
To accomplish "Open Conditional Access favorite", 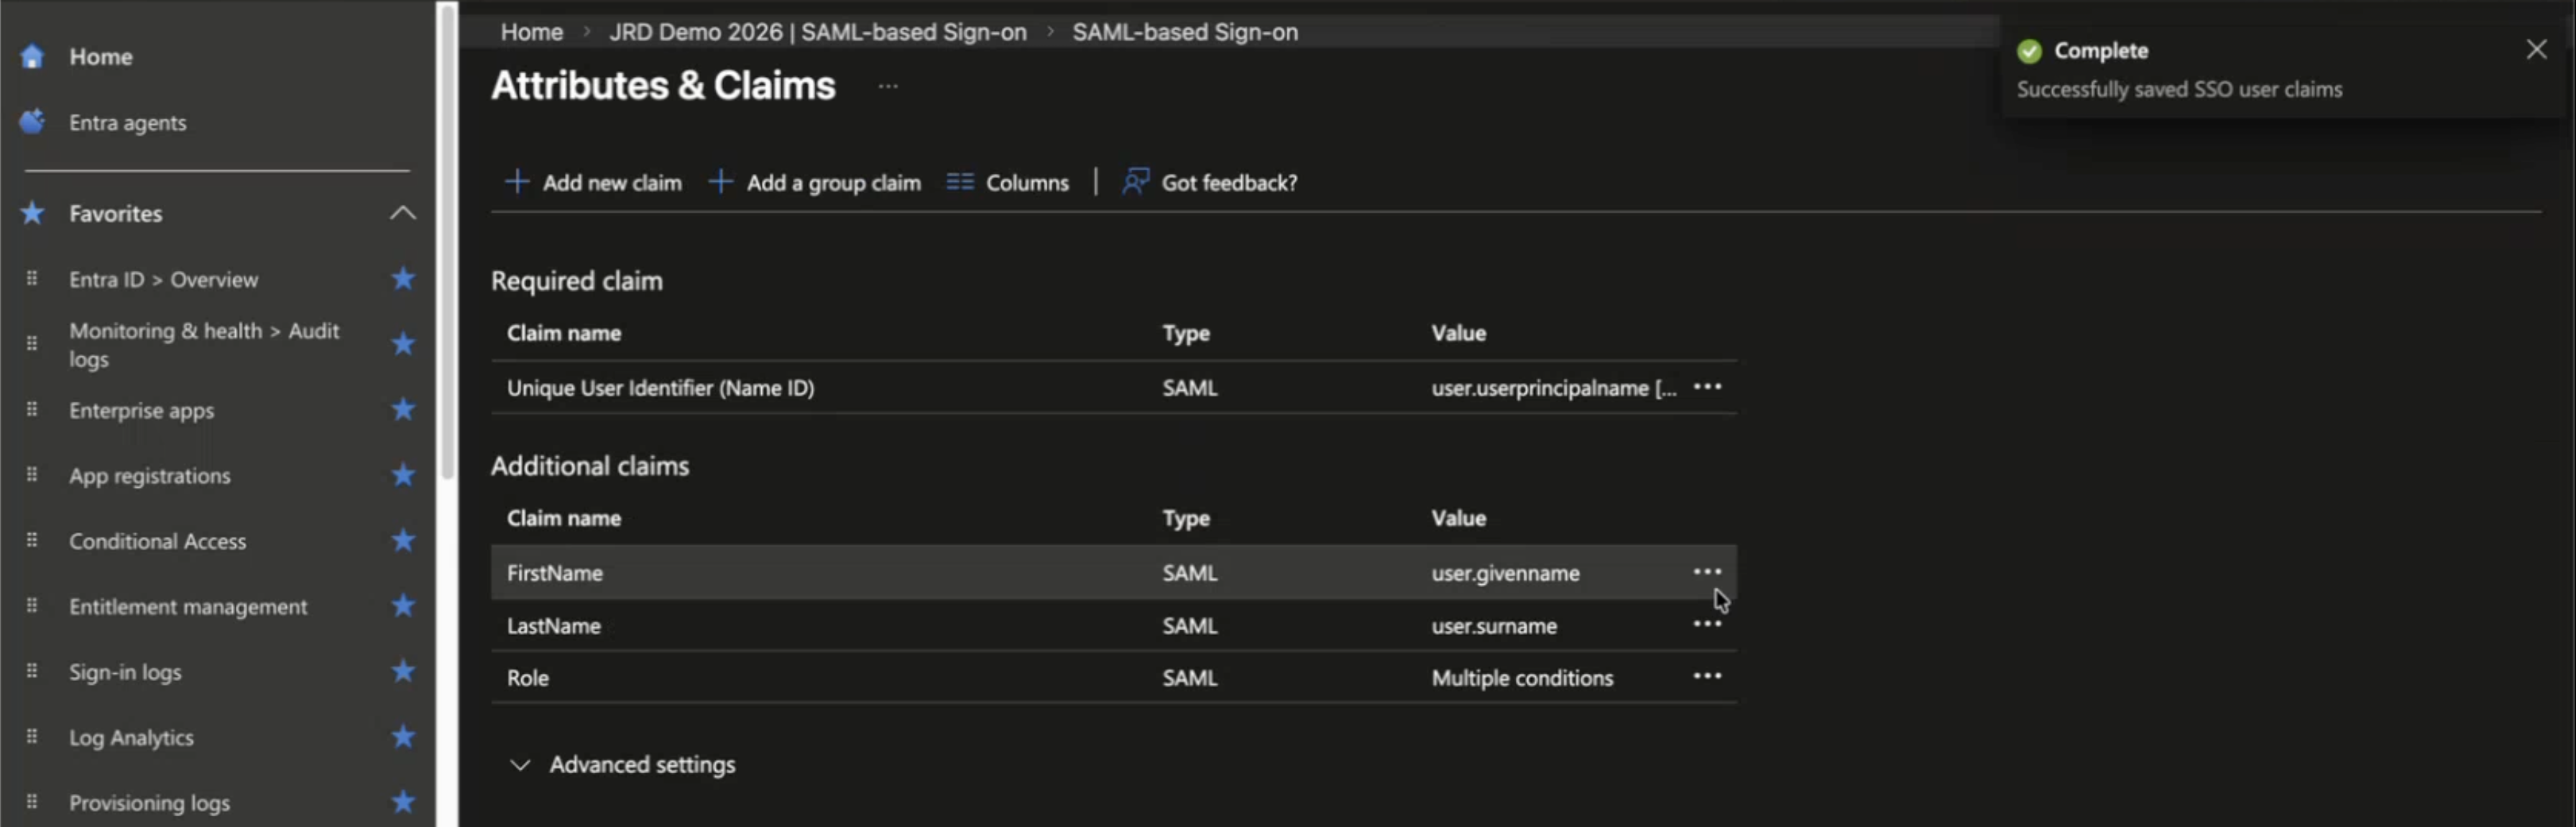I will (x=157, y=541).
